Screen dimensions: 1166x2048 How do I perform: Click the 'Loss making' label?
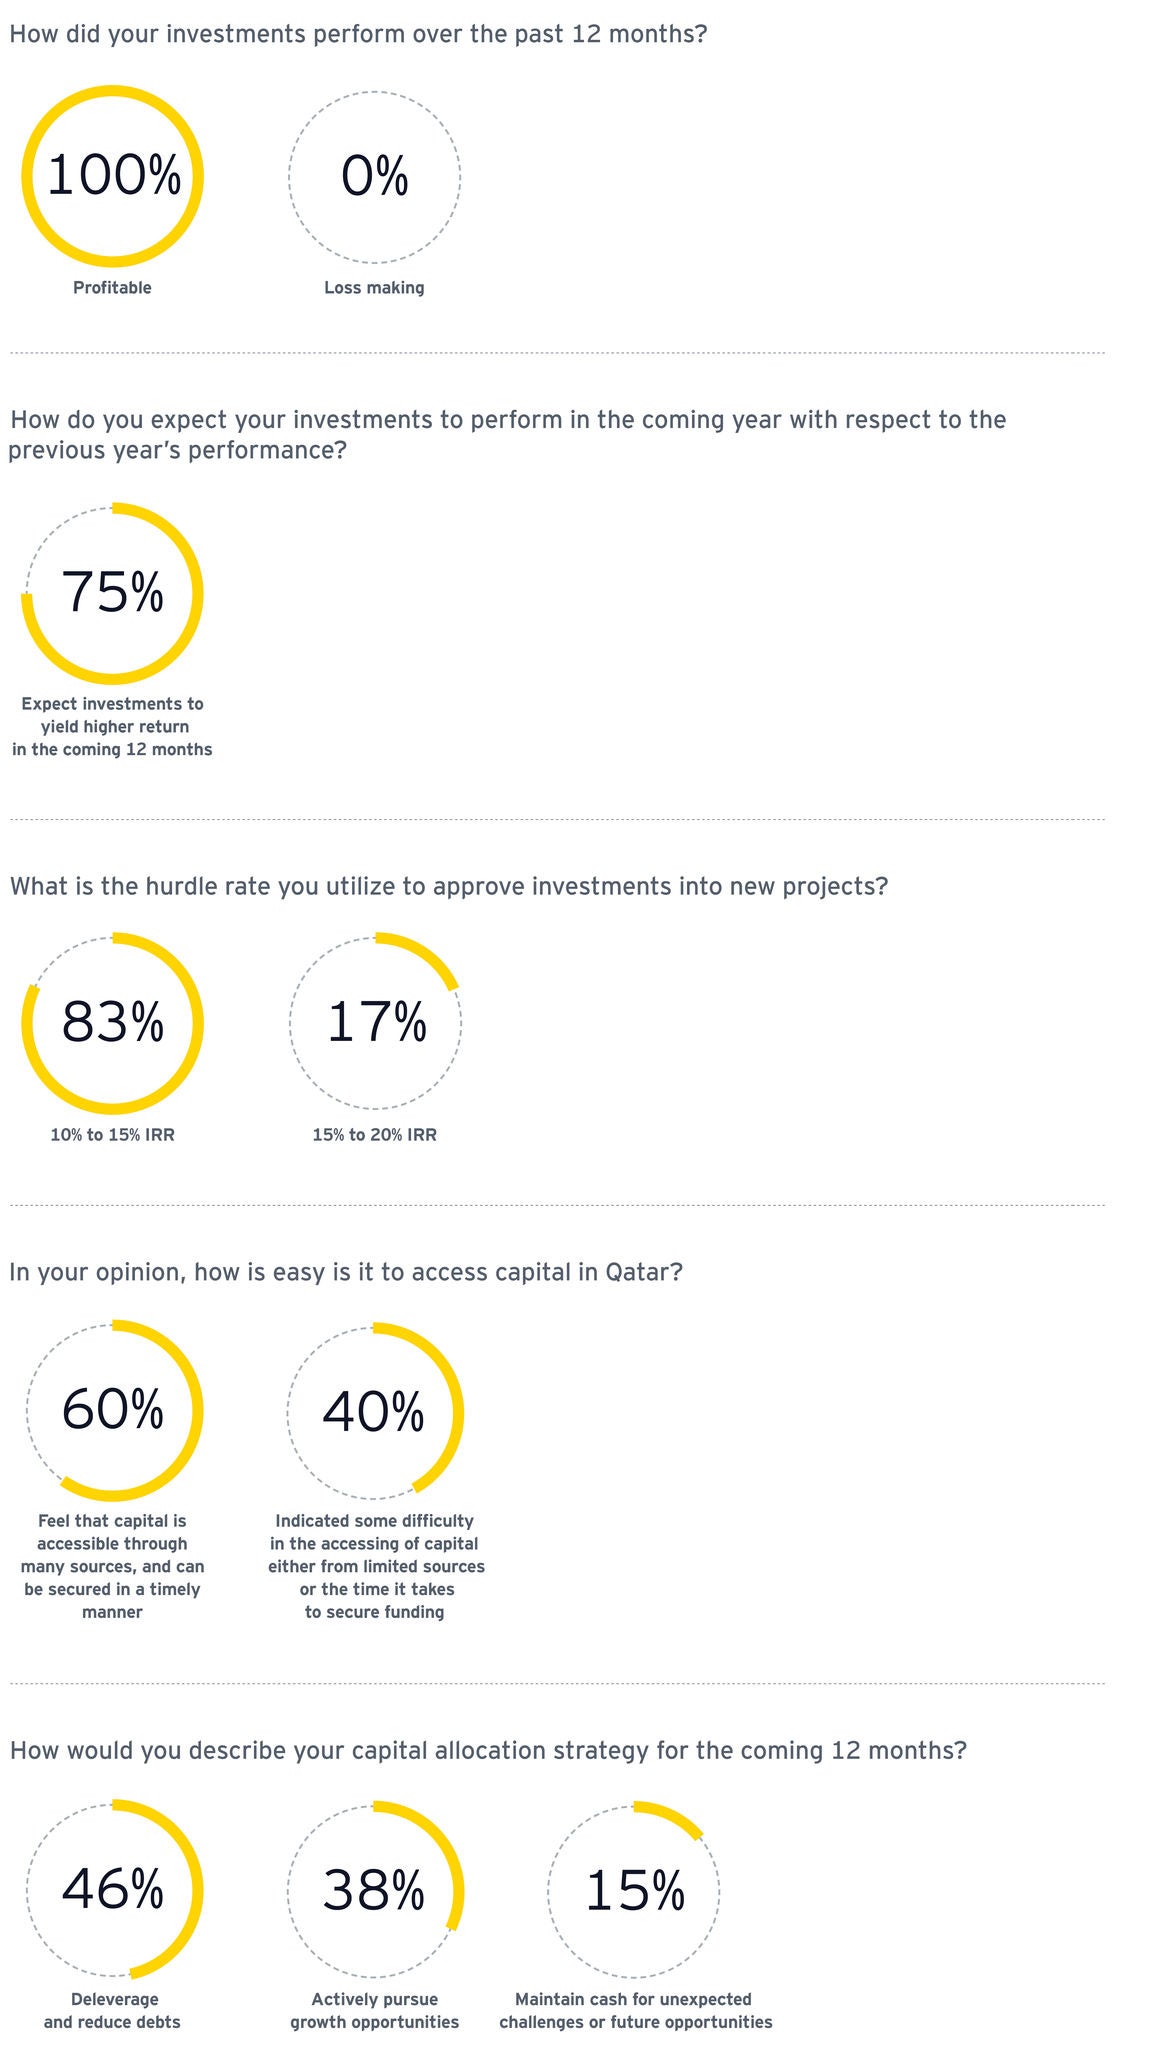[x=374, y=288]
